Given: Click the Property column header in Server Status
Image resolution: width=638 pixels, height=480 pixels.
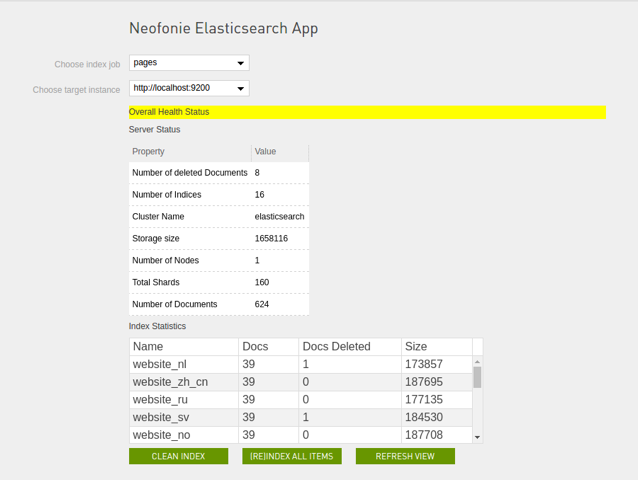Looking at the screenshot, I should click(x=189, y=152).
